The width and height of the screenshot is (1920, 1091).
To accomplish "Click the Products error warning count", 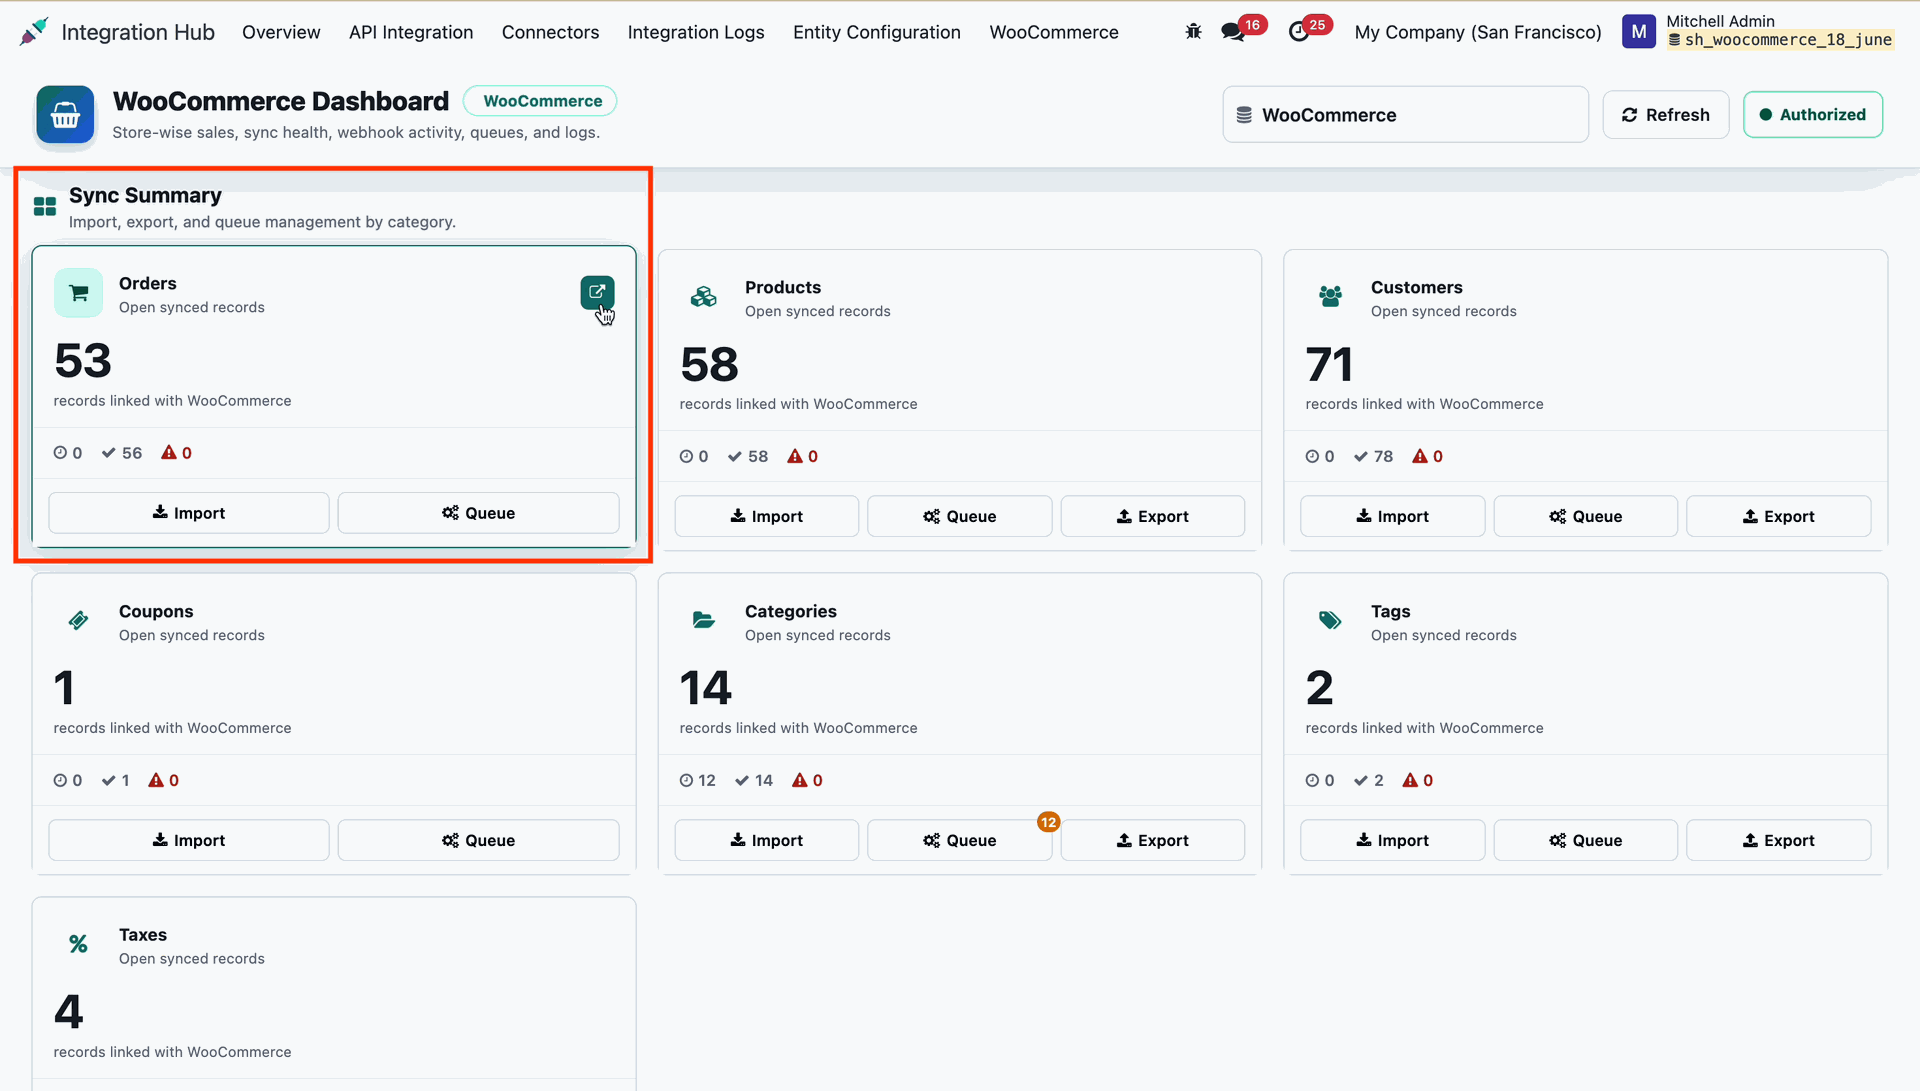I will click(803, 457).
